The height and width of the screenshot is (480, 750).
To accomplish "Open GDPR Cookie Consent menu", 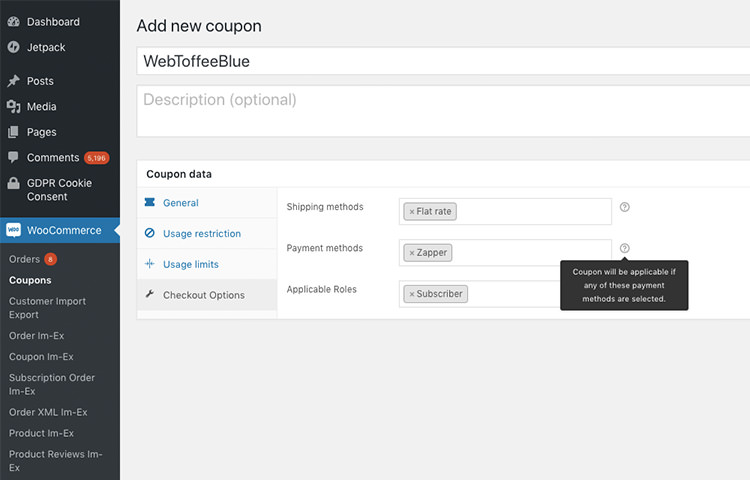I will [60, 190].
